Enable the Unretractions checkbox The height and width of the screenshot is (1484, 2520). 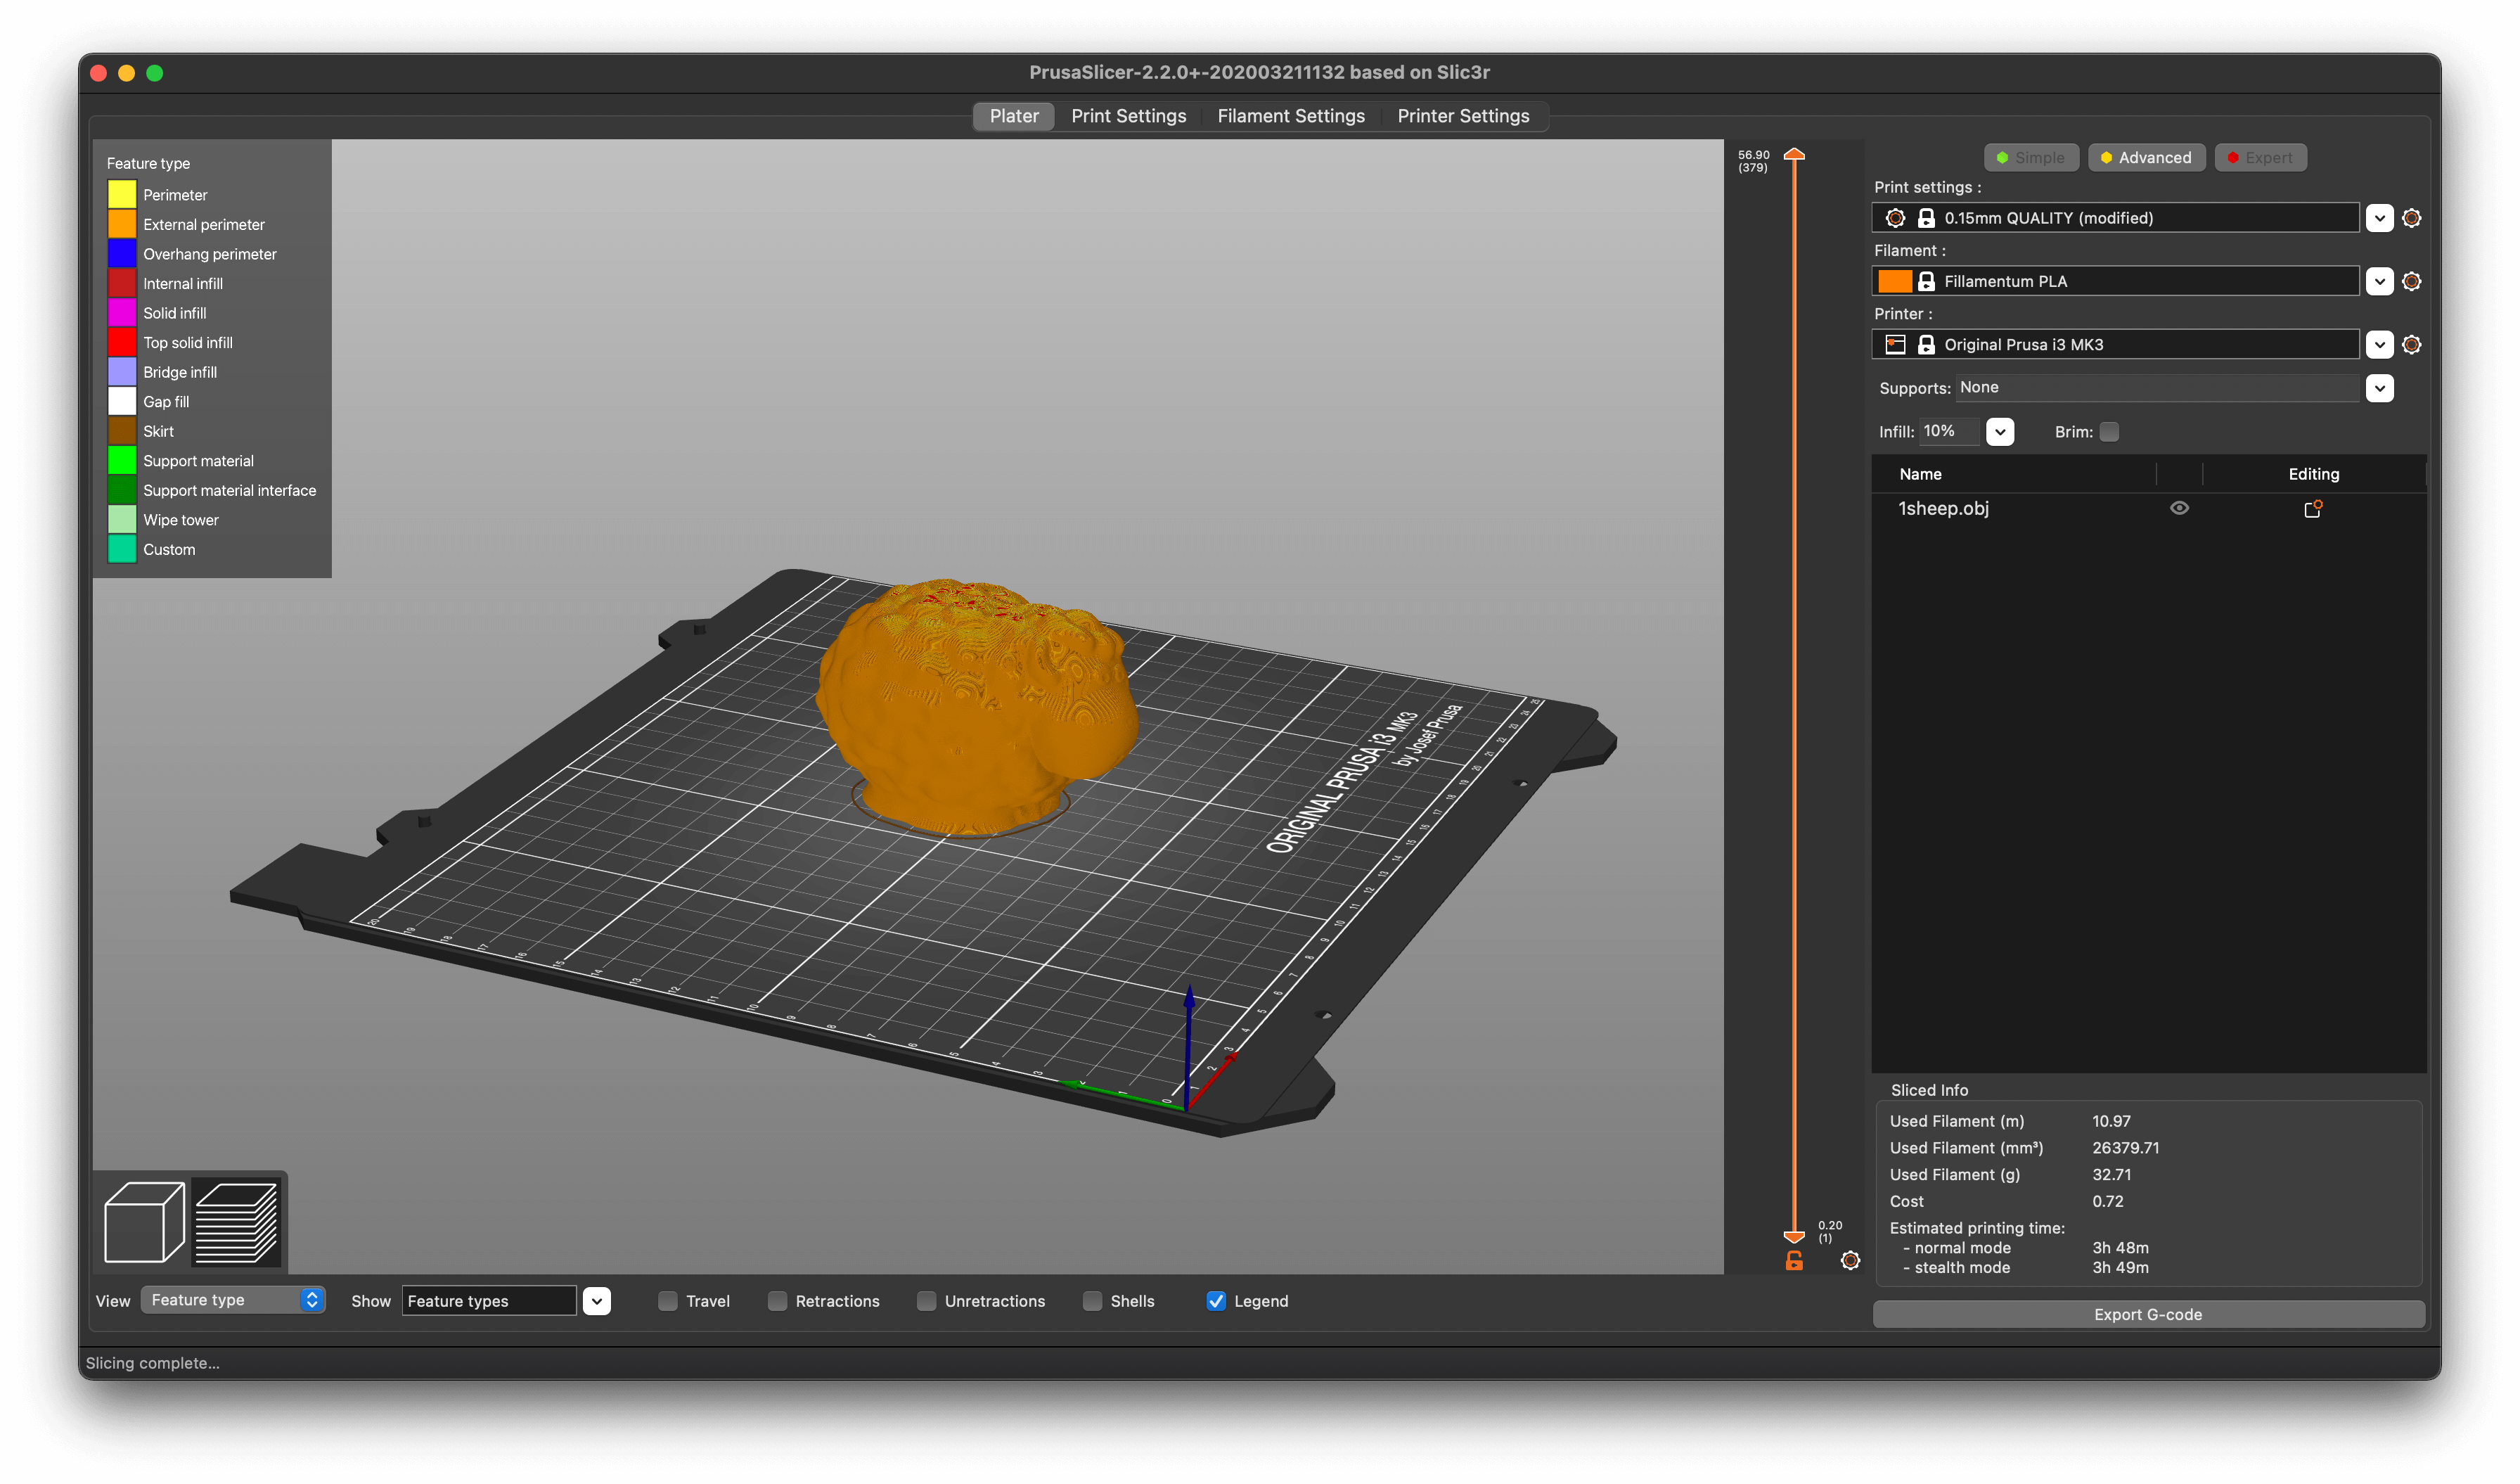point(926,1301)
